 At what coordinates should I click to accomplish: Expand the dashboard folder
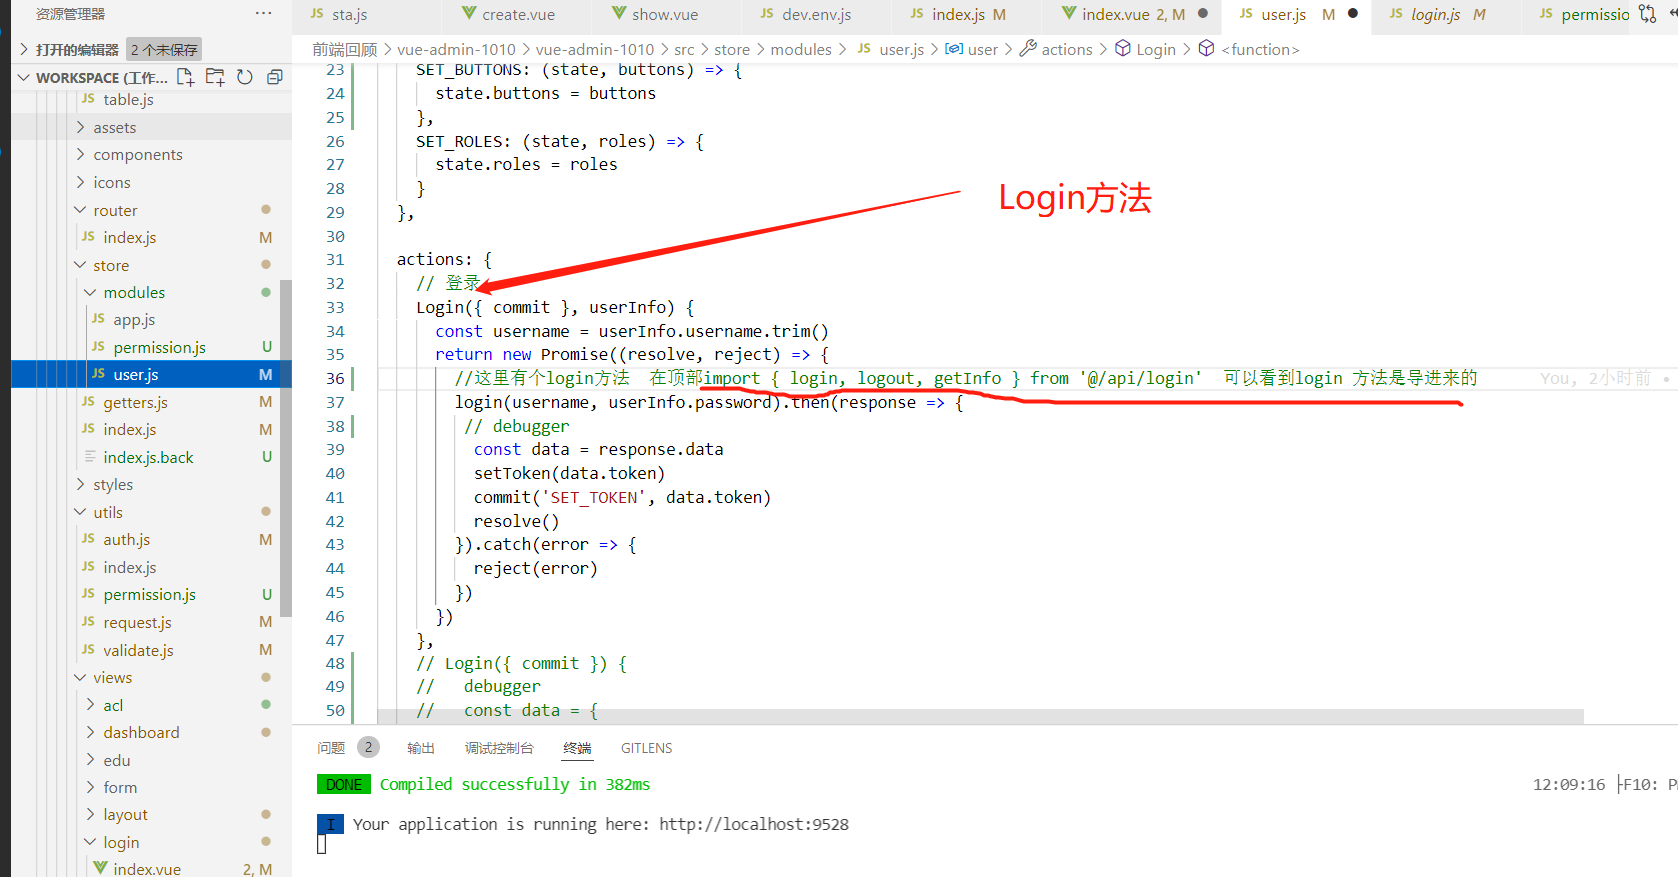click(141, 732)
